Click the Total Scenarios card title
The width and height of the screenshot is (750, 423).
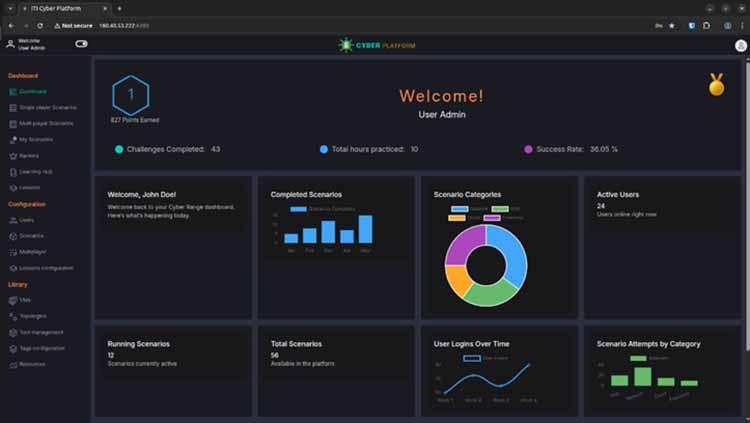(x=296, y=344)
